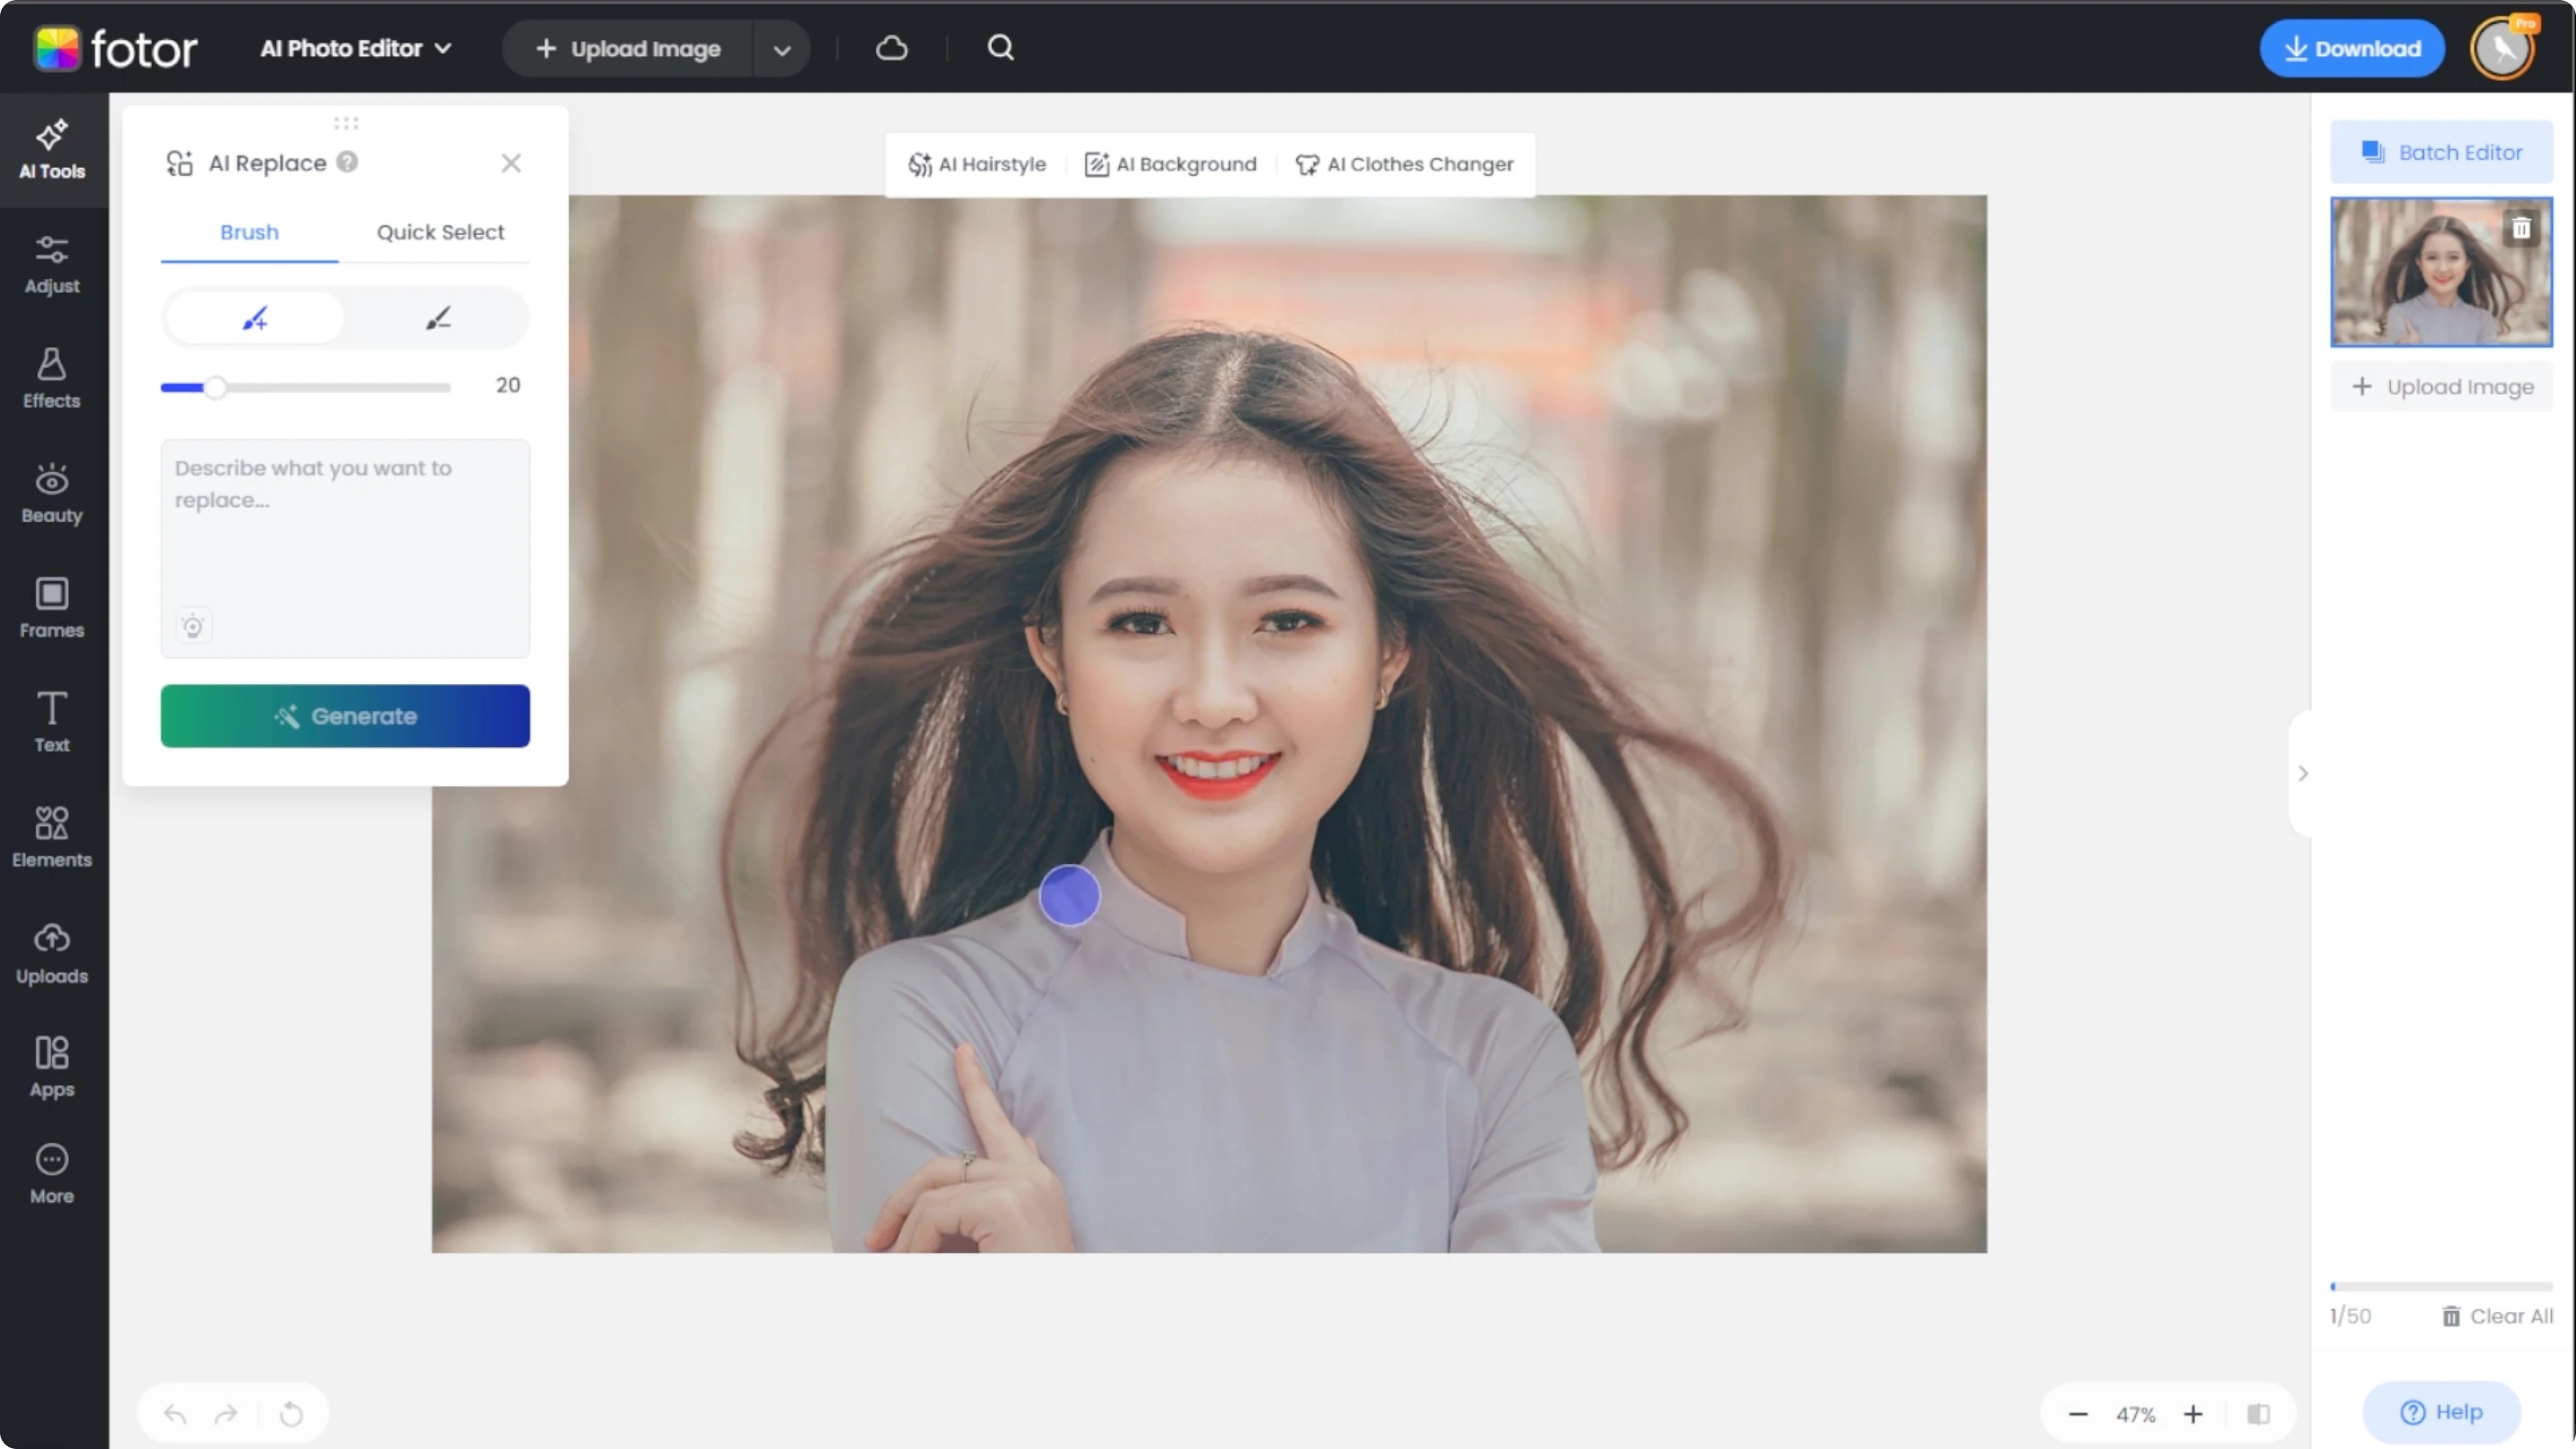Click the brush size slider track
The width and height of the screenshot is (2576, 1449).
click(305, 387)
